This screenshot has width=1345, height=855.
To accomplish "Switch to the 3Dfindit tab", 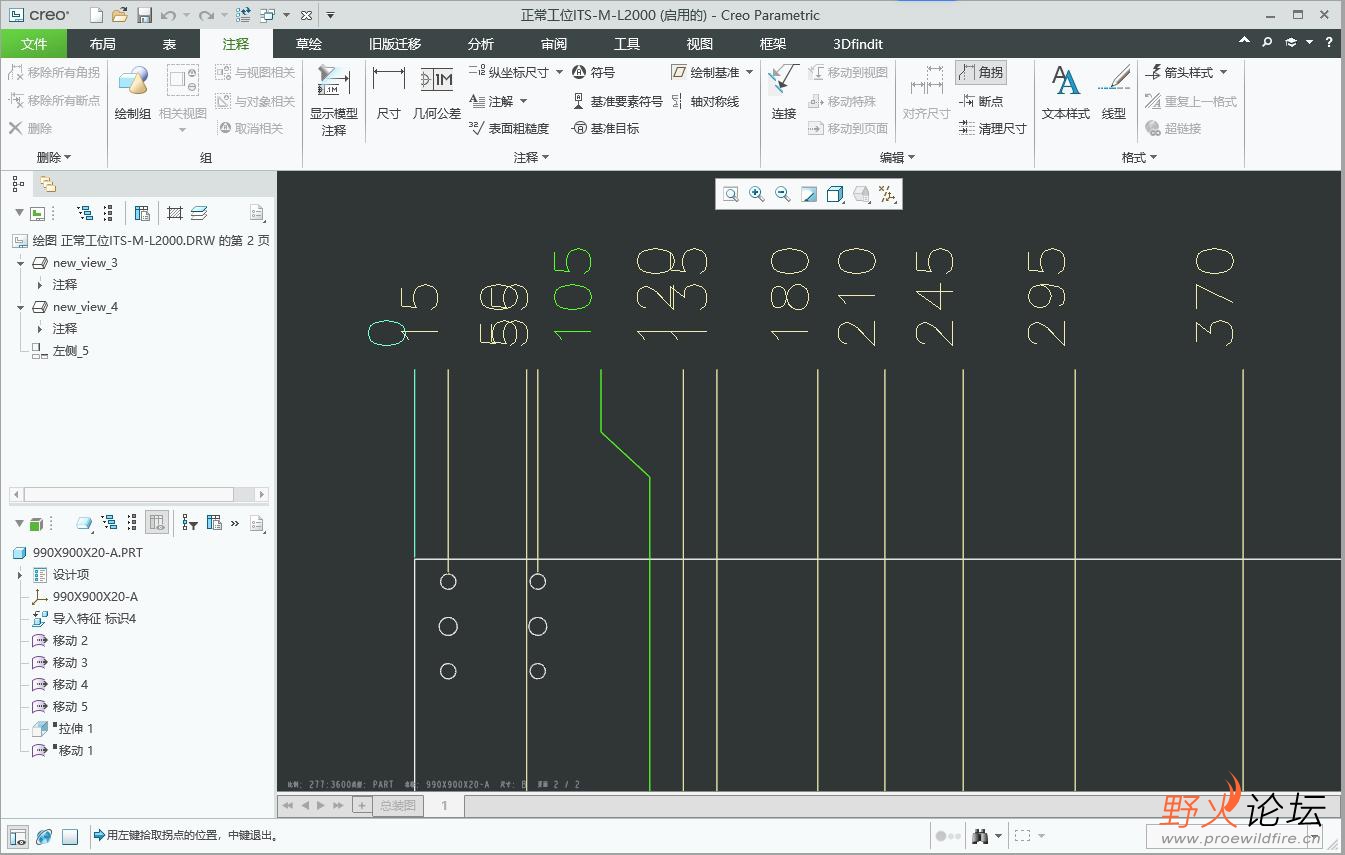I will tap(858, 43).
